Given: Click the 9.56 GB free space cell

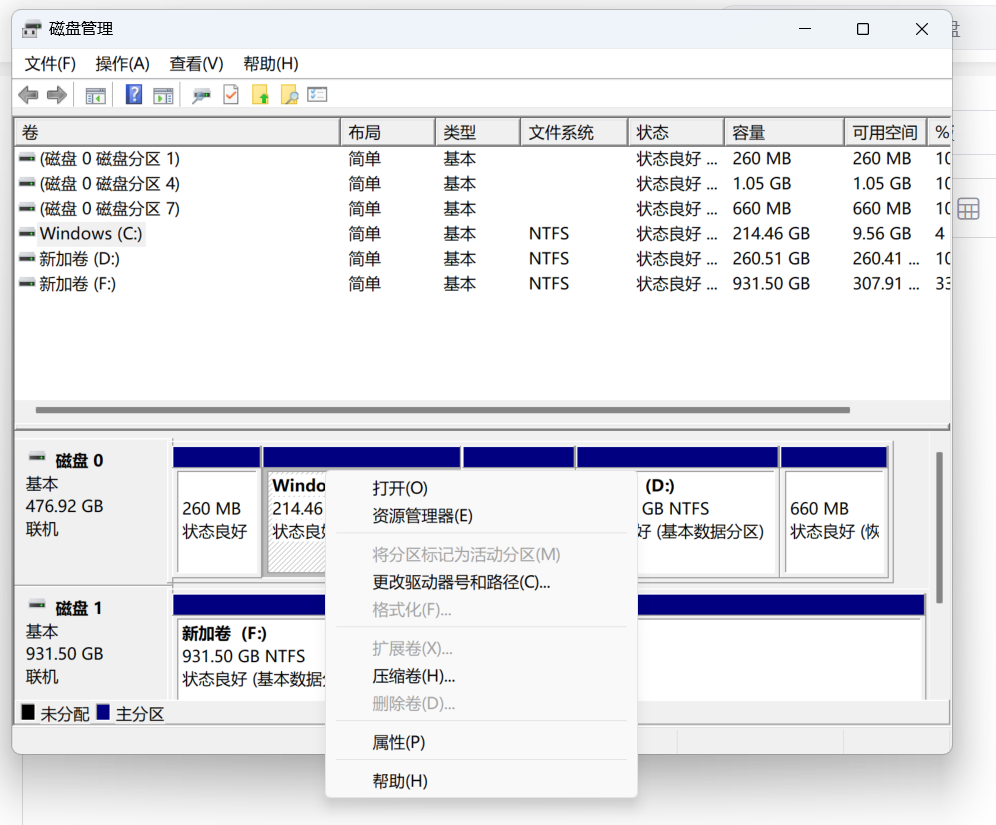Looking at the screenshot, I should (881, 234).
